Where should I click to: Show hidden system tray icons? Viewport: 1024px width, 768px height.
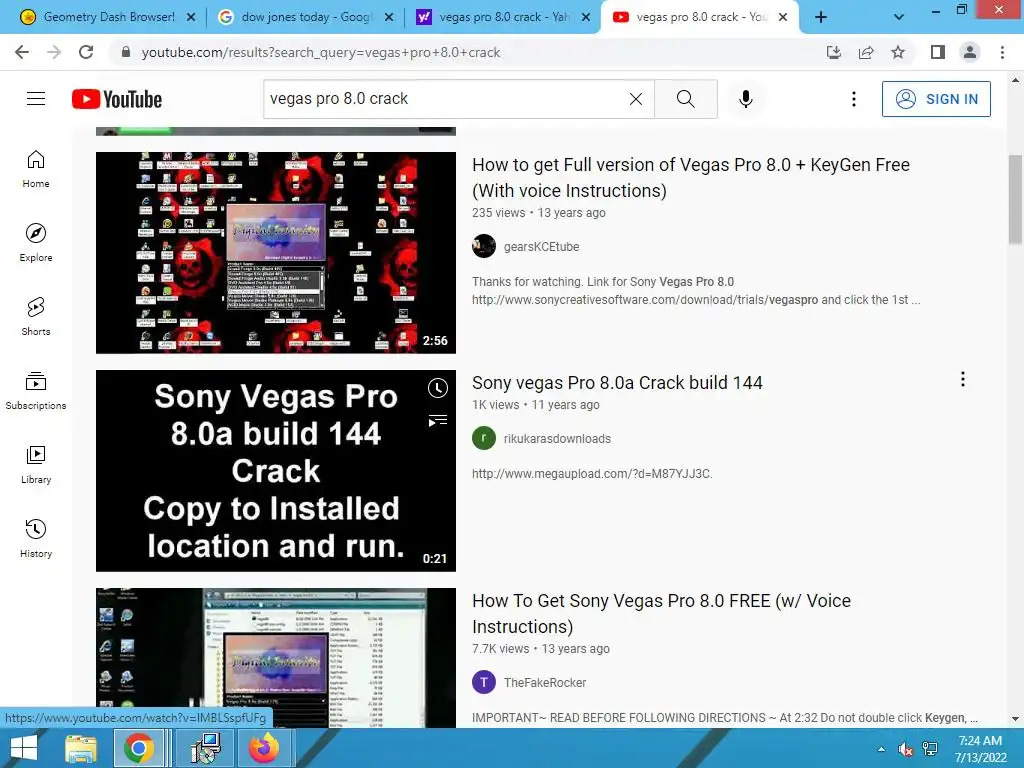881,749
